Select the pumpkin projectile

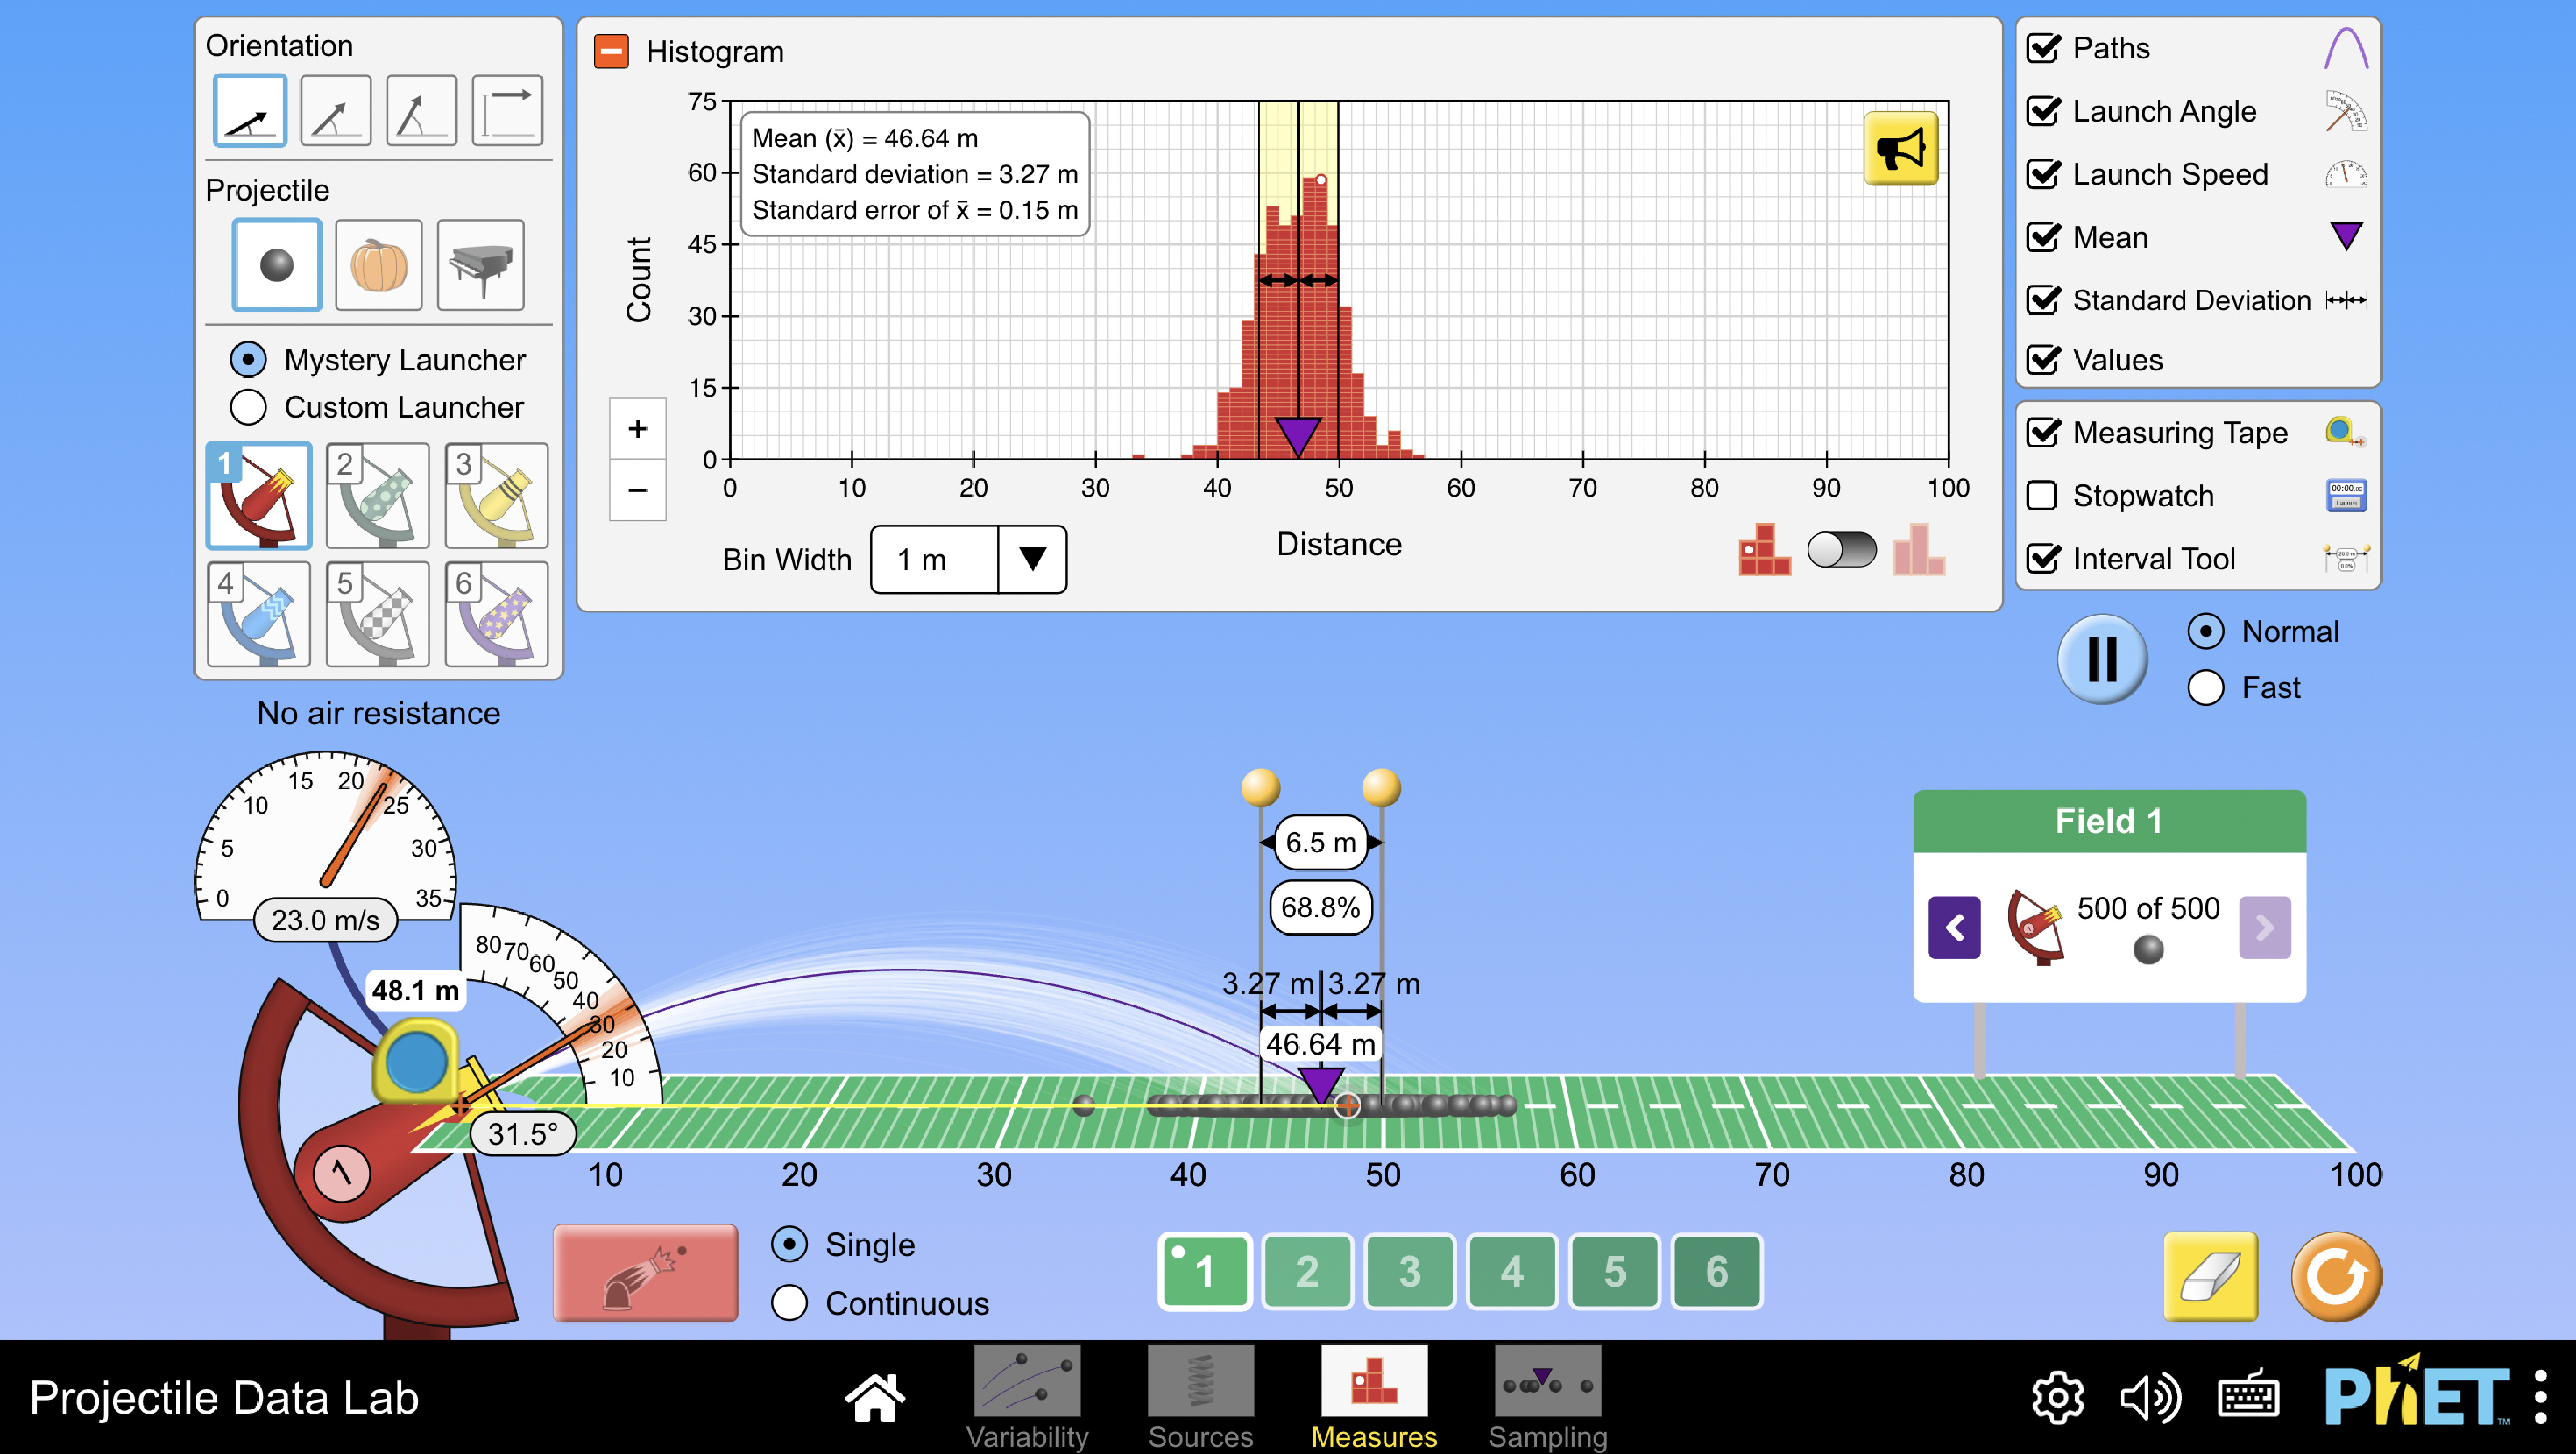coord(378,265)
